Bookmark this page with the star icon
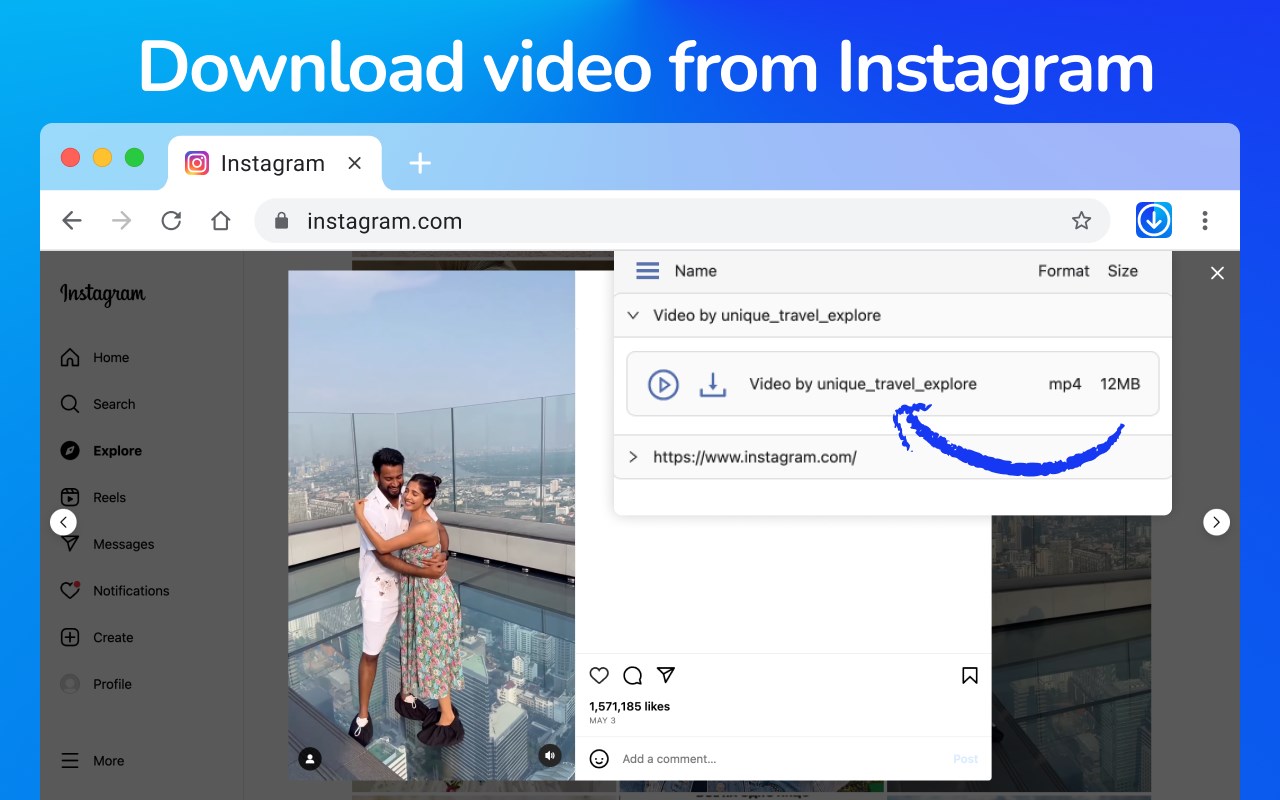This screenshot has height=800, width=1280. [1081, 221]
